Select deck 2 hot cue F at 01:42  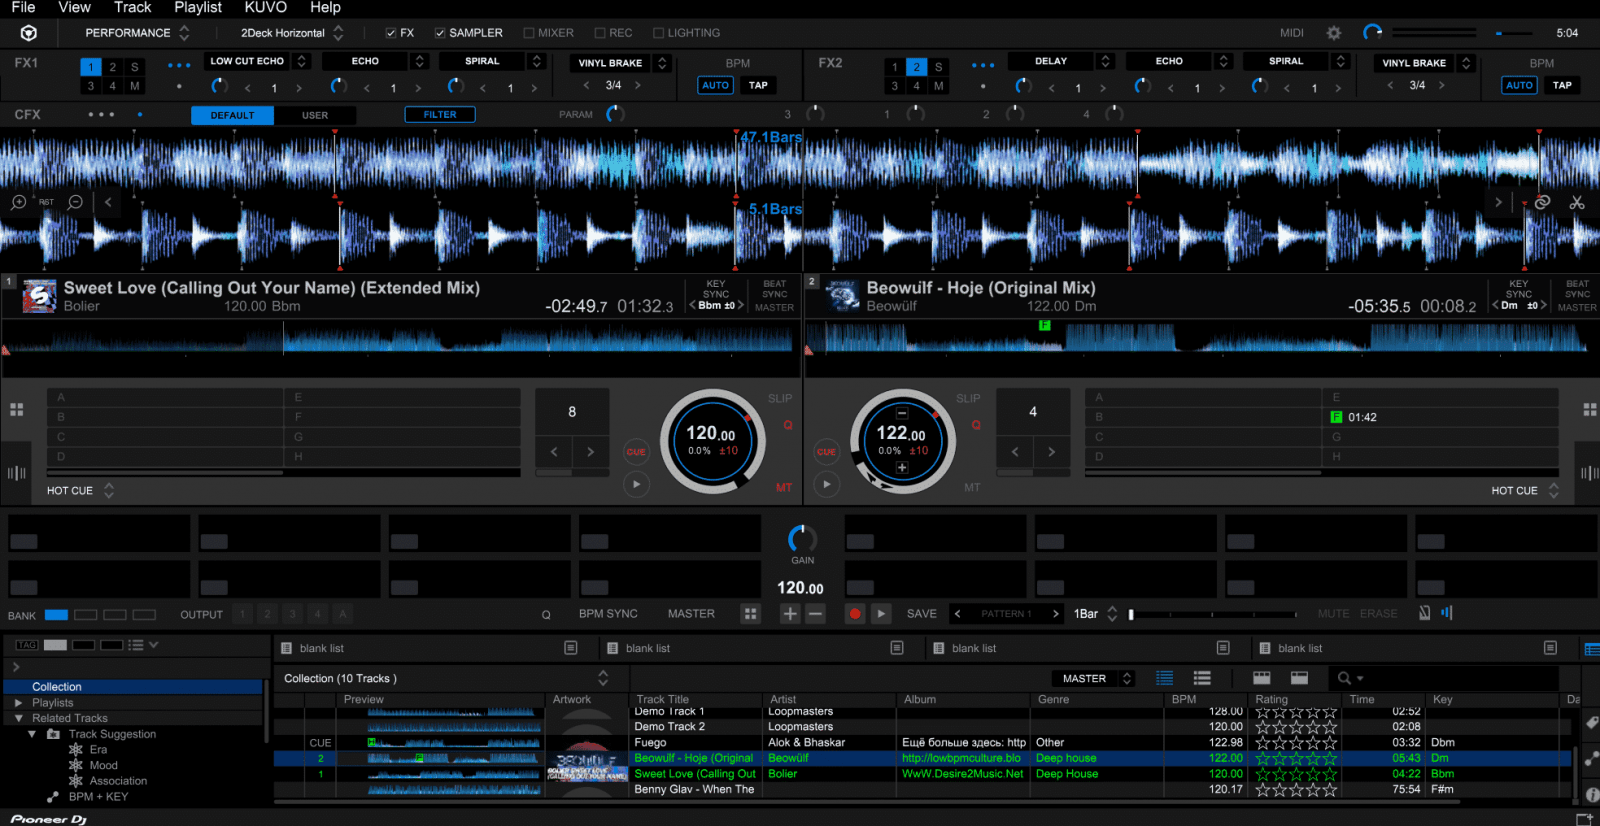click(1440, 417)
